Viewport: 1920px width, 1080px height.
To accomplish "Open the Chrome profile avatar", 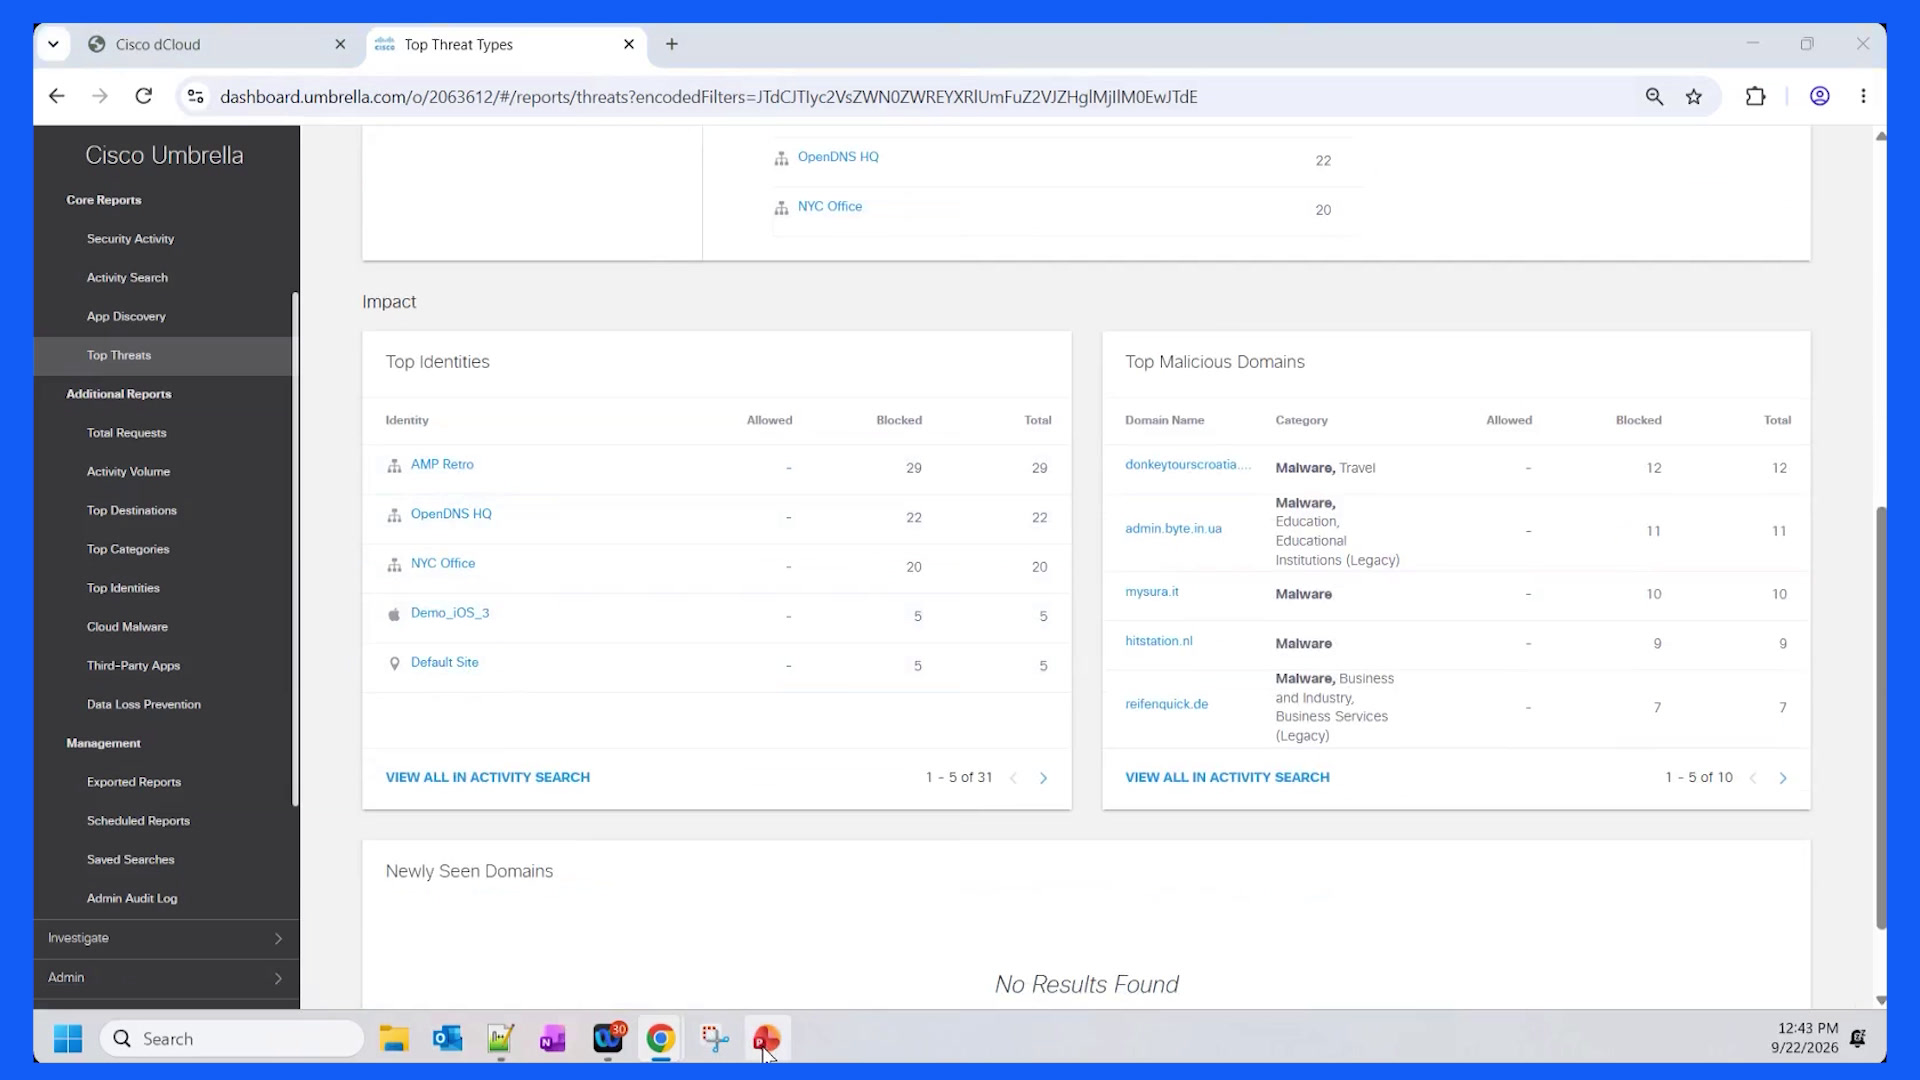I will (1819, 96).
